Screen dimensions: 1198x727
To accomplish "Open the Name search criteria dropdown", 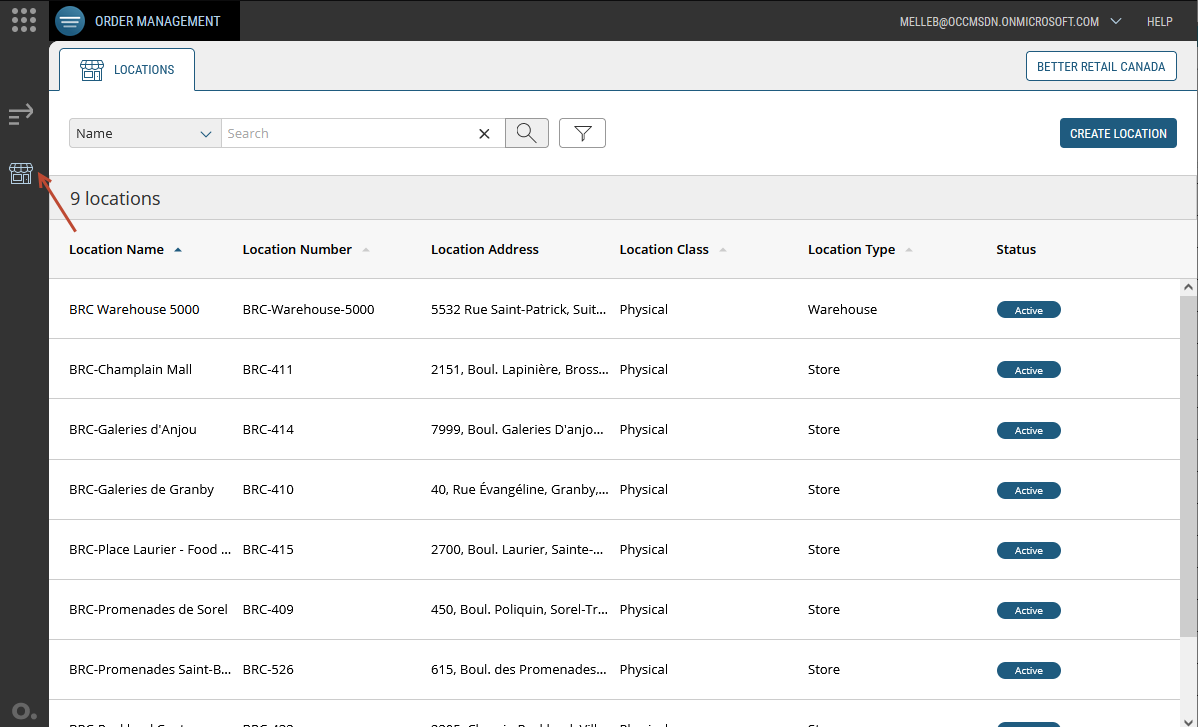I will tap(145, 133).
